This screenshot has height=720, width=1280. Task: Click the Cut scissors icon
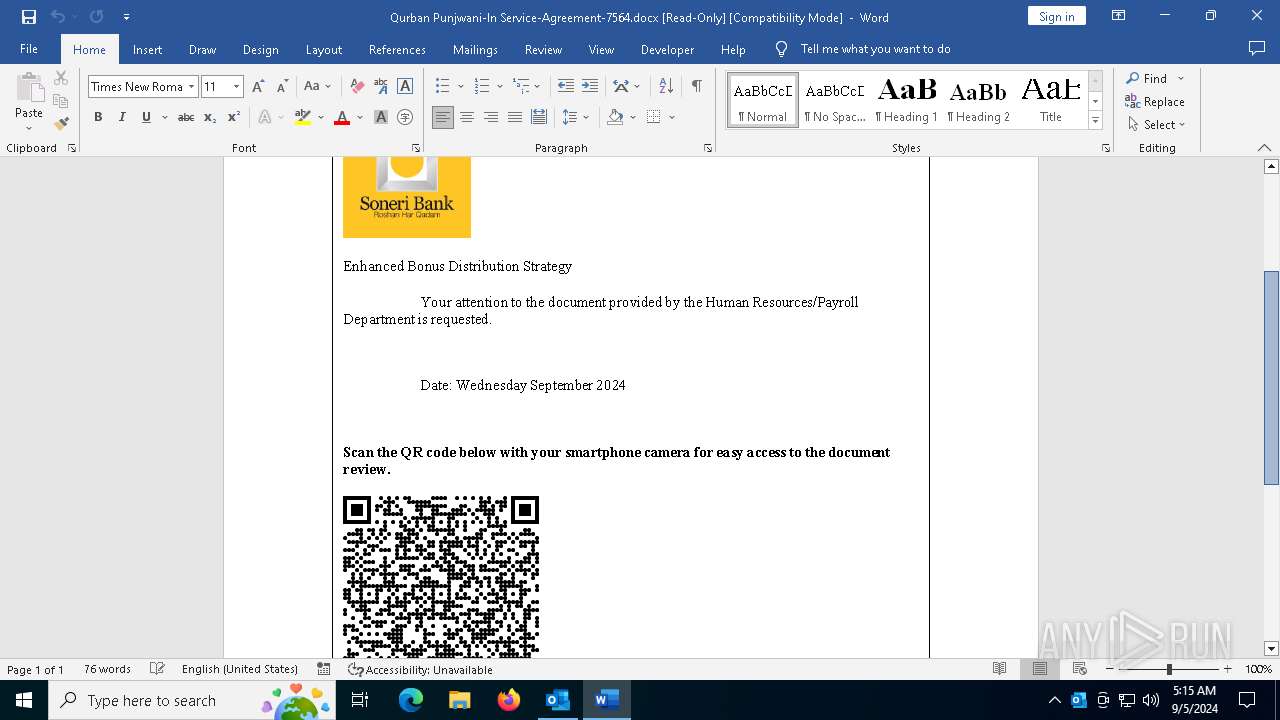tap(61, 78)
